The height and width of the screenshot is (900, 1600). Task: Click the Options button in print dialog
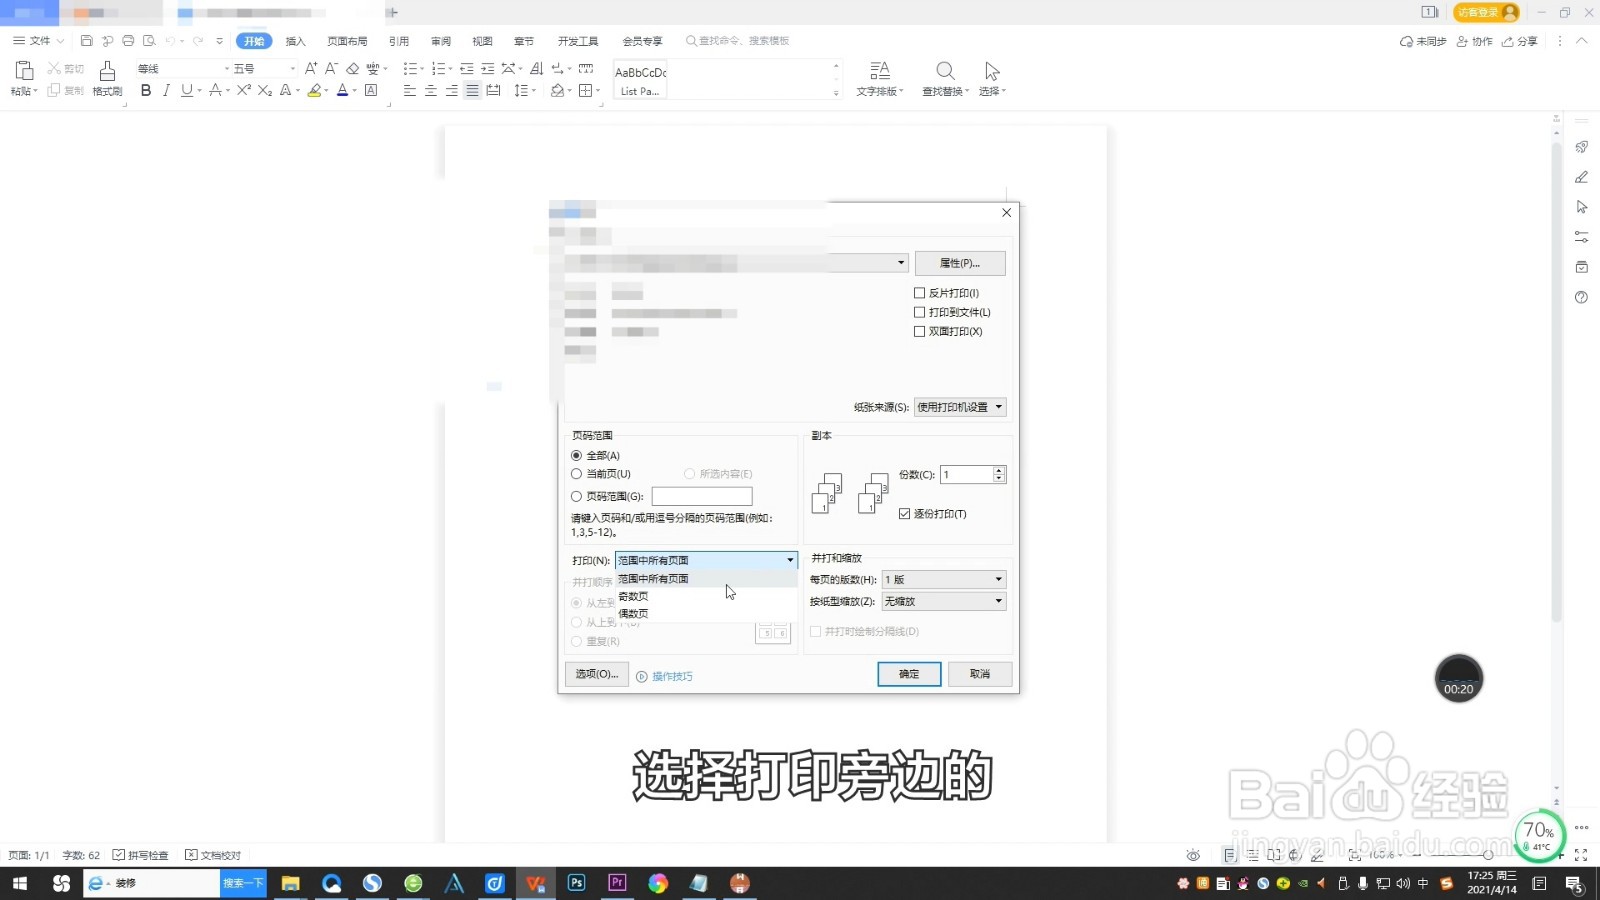click(x=597, y=674)
